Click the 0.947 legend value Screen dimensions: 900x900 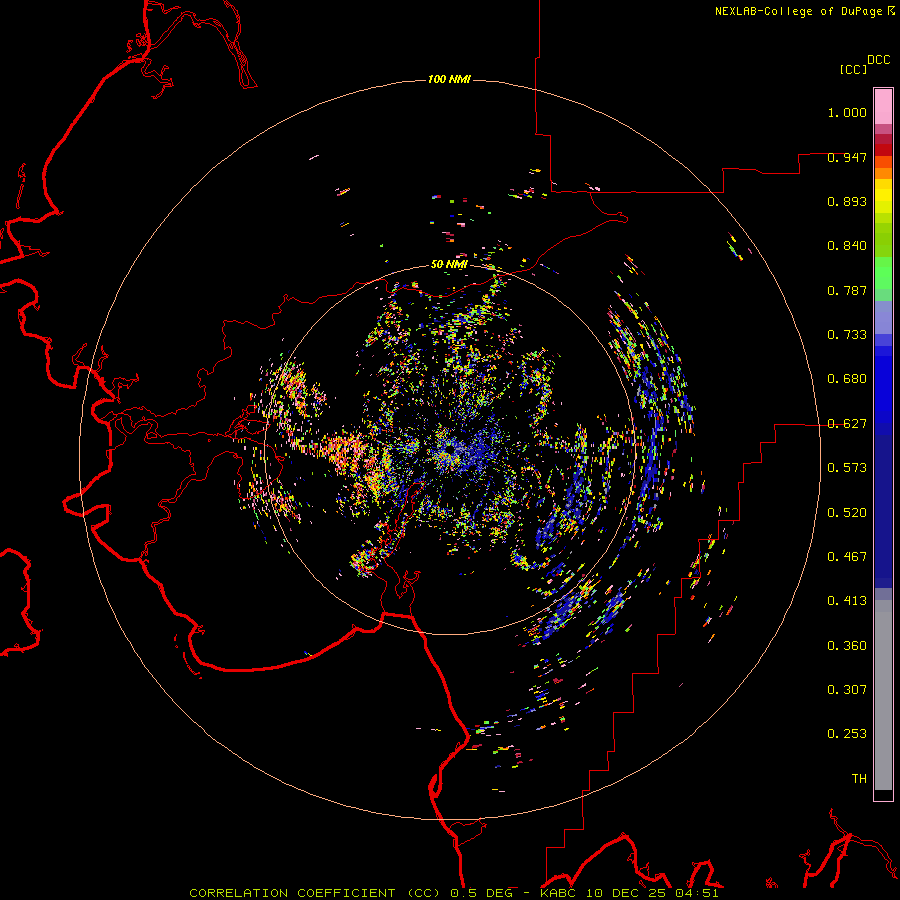pos(847,157)
